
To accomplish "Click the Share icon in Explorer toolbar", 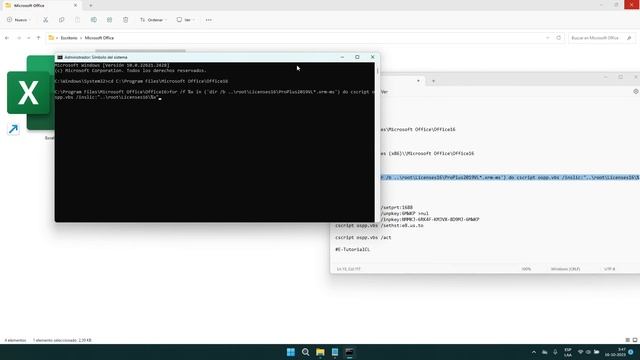I will coord(109,20).
